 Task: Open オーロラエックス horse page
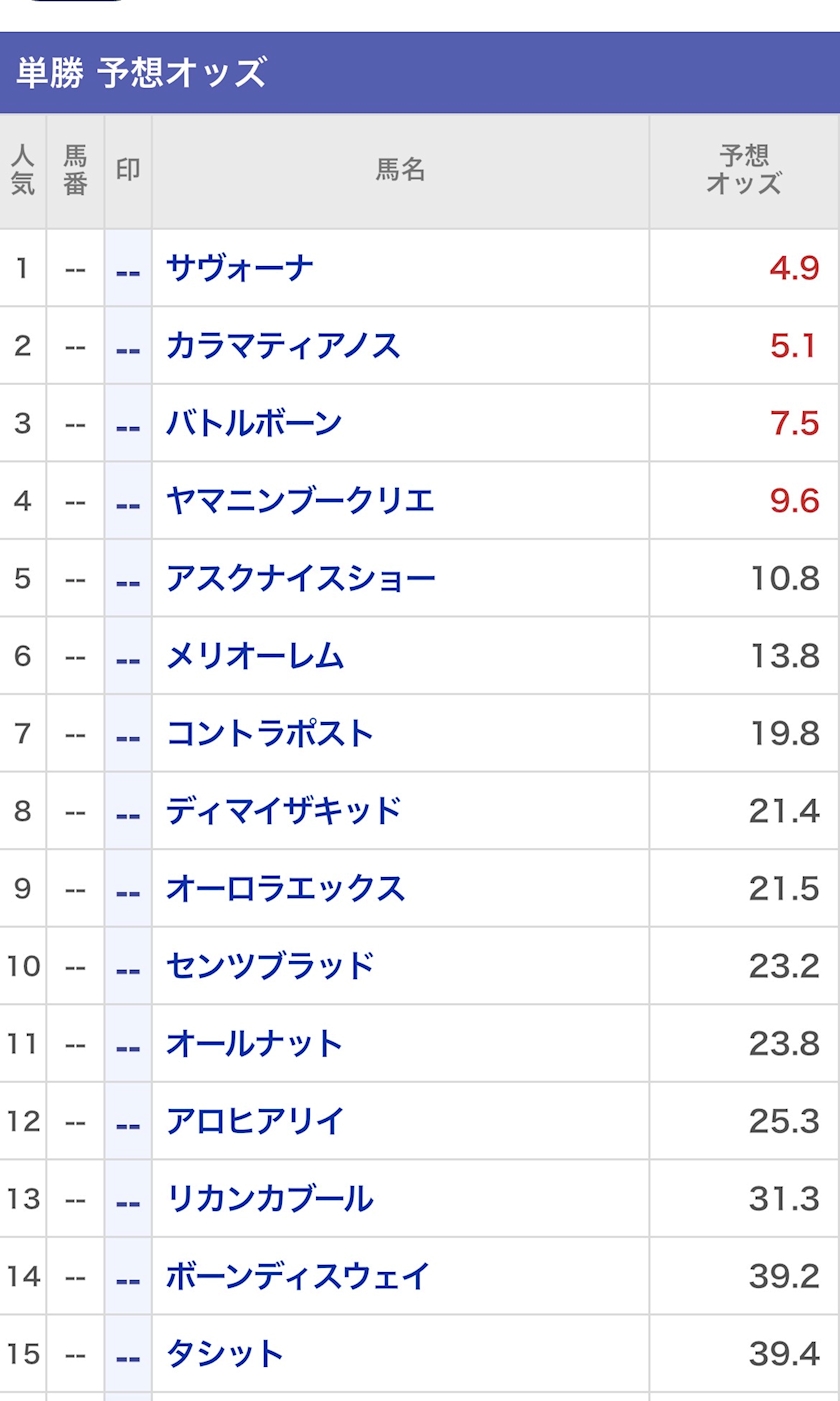pos(285,889)
